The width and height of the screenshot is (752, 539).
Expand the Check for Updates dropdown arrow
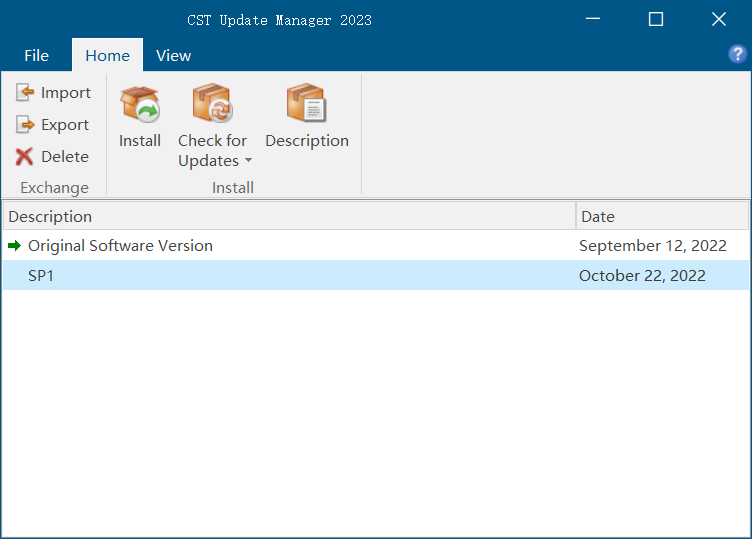(248, 160)
